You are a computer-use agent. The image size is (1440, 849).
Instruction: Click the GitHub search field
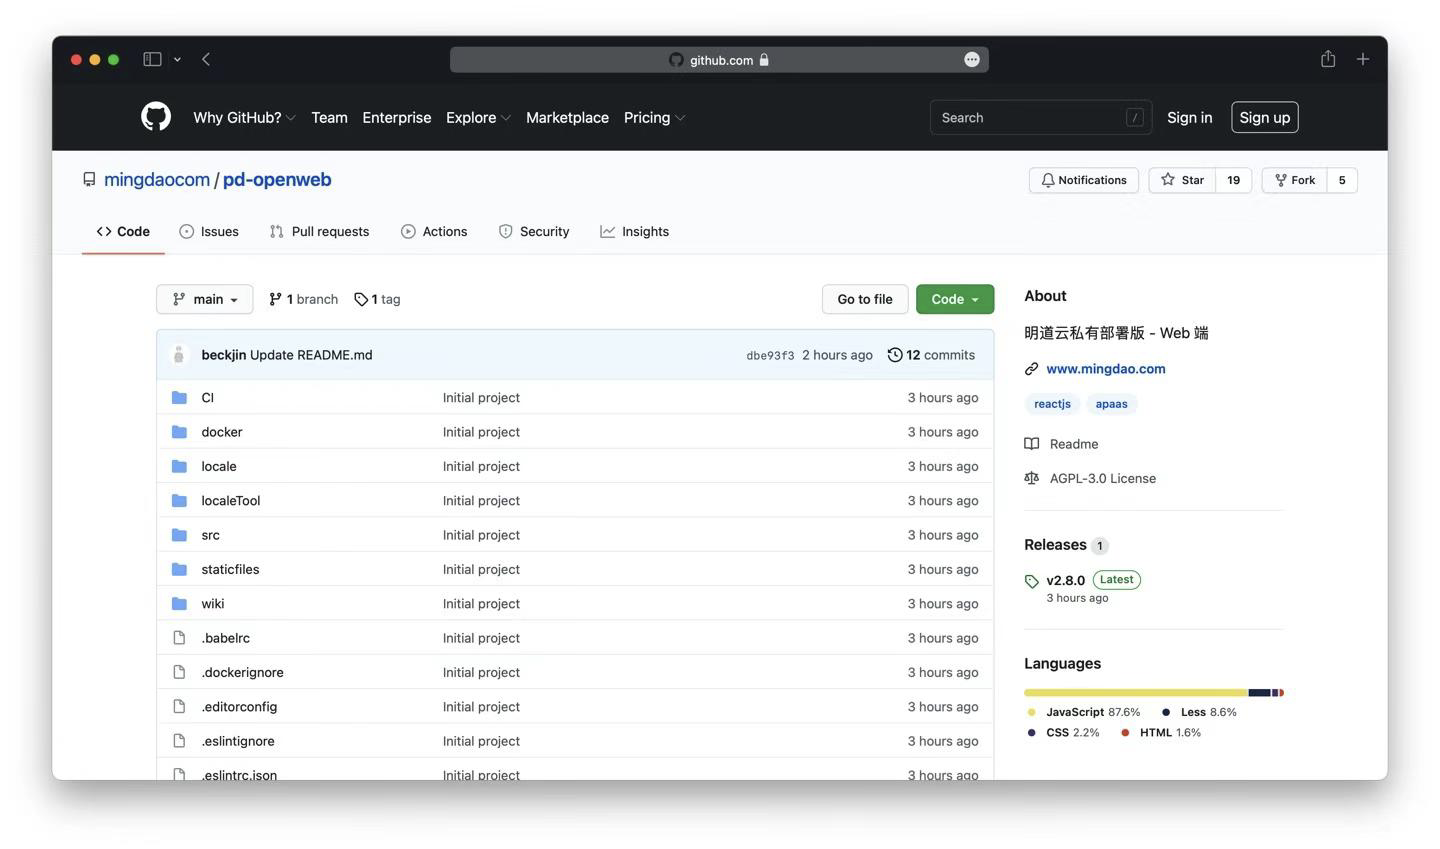tap(1030, 117)
